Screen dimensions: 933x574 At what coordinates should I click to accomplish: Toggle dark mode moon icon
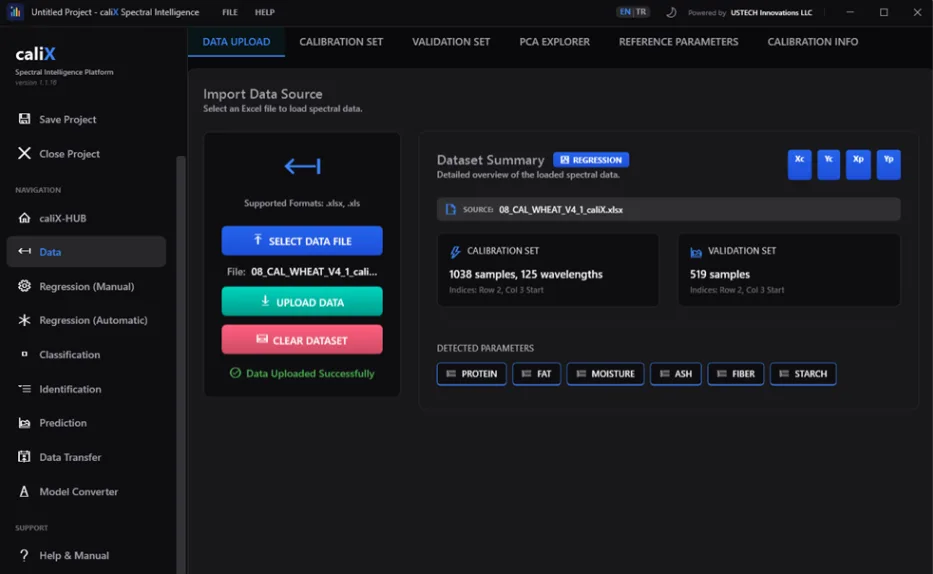coord(671,12)
